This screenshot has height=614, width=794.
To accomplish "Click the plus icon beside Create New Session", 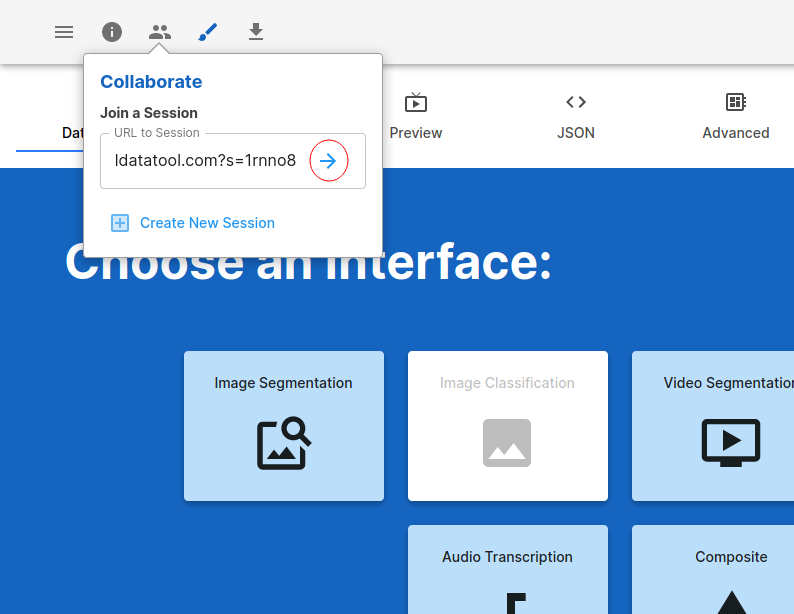I will pyautogui.click(x=120, y=223).
